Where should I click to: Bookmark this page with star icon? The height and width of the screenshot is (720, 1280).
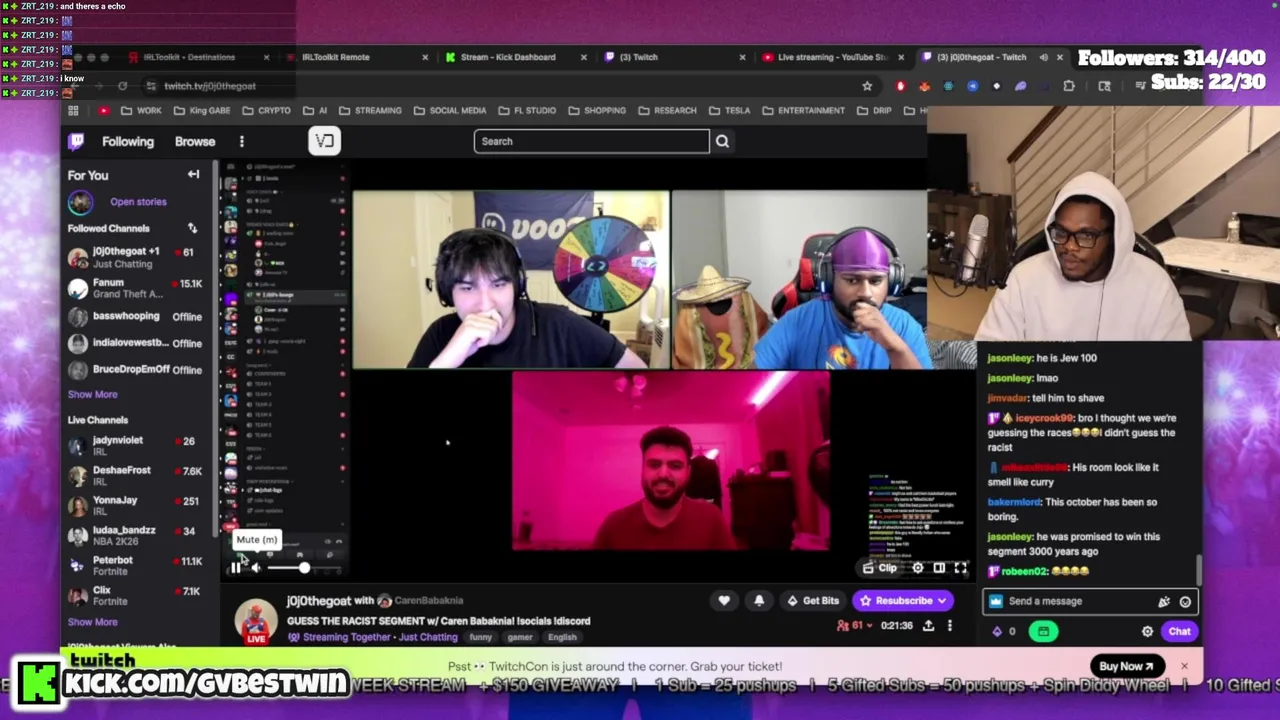pyautogui.click(x=867, y=86)
